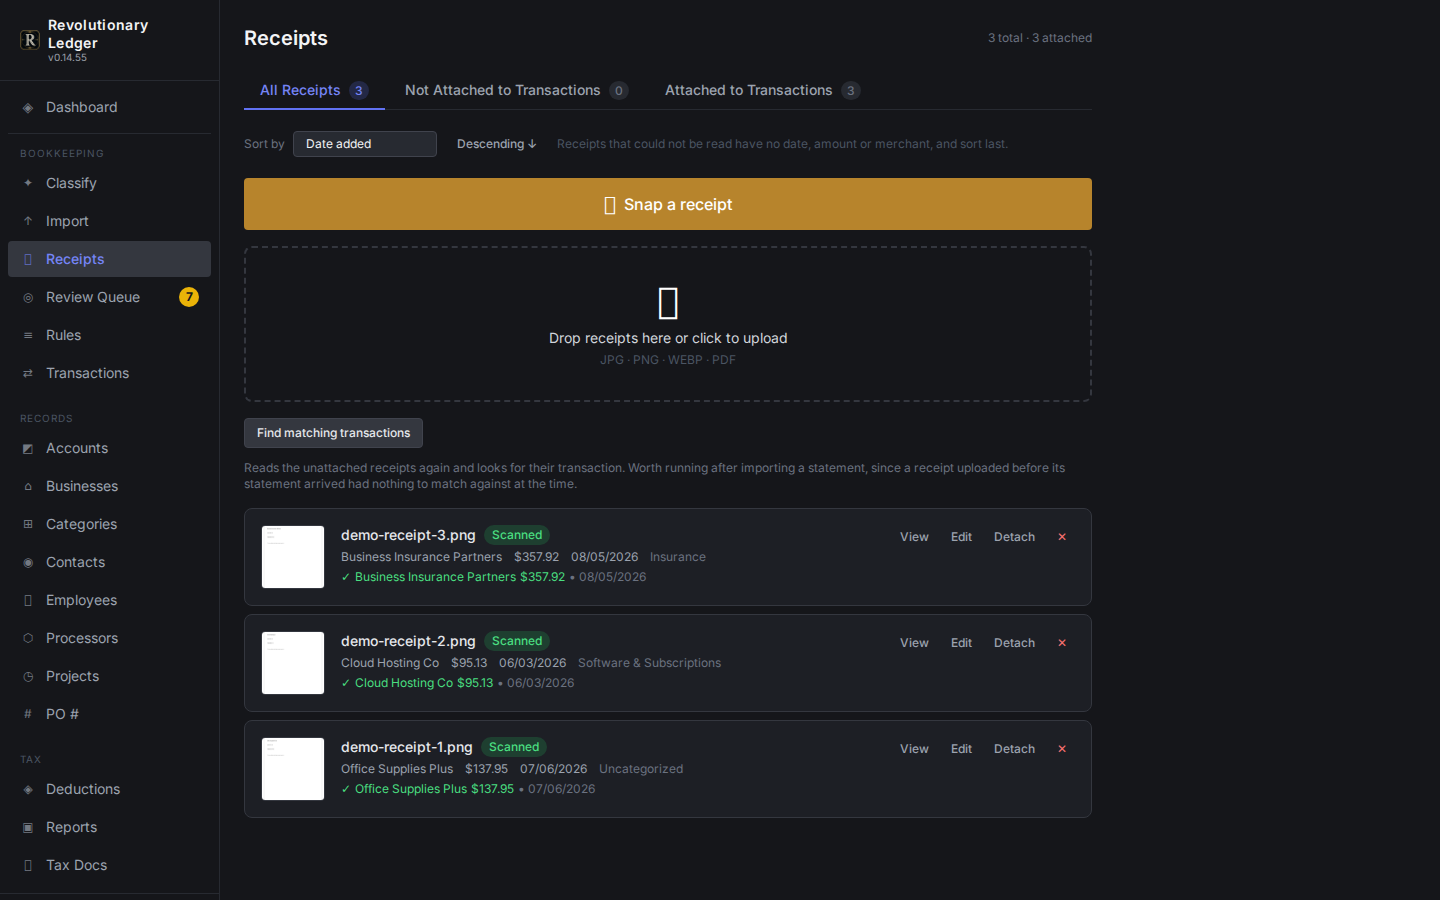This screenshot has width=1440, height=900.
Task: Click the Projects clock icon
Action: 28,676
